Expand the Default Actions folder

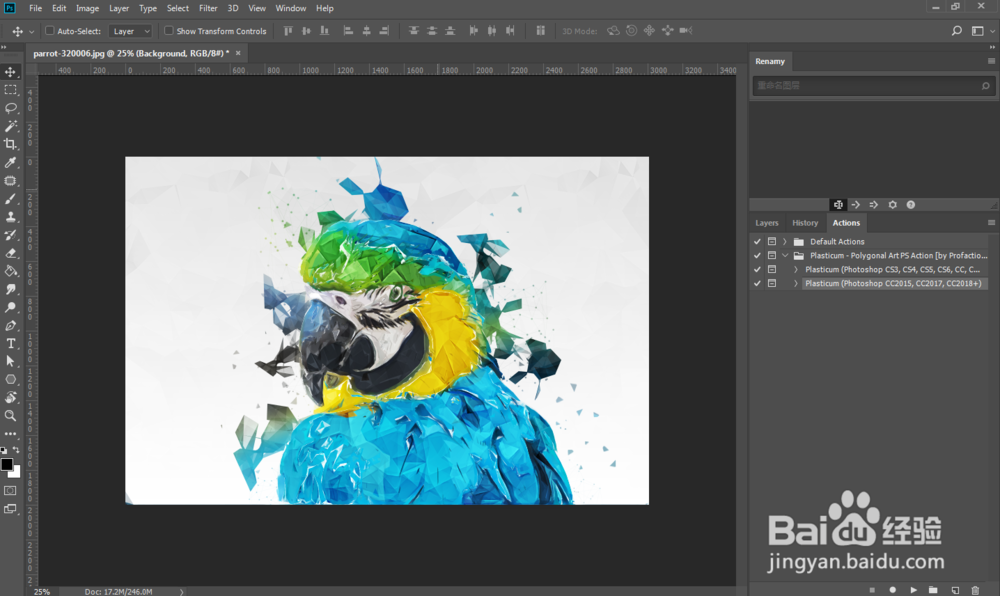click(784, 242)
